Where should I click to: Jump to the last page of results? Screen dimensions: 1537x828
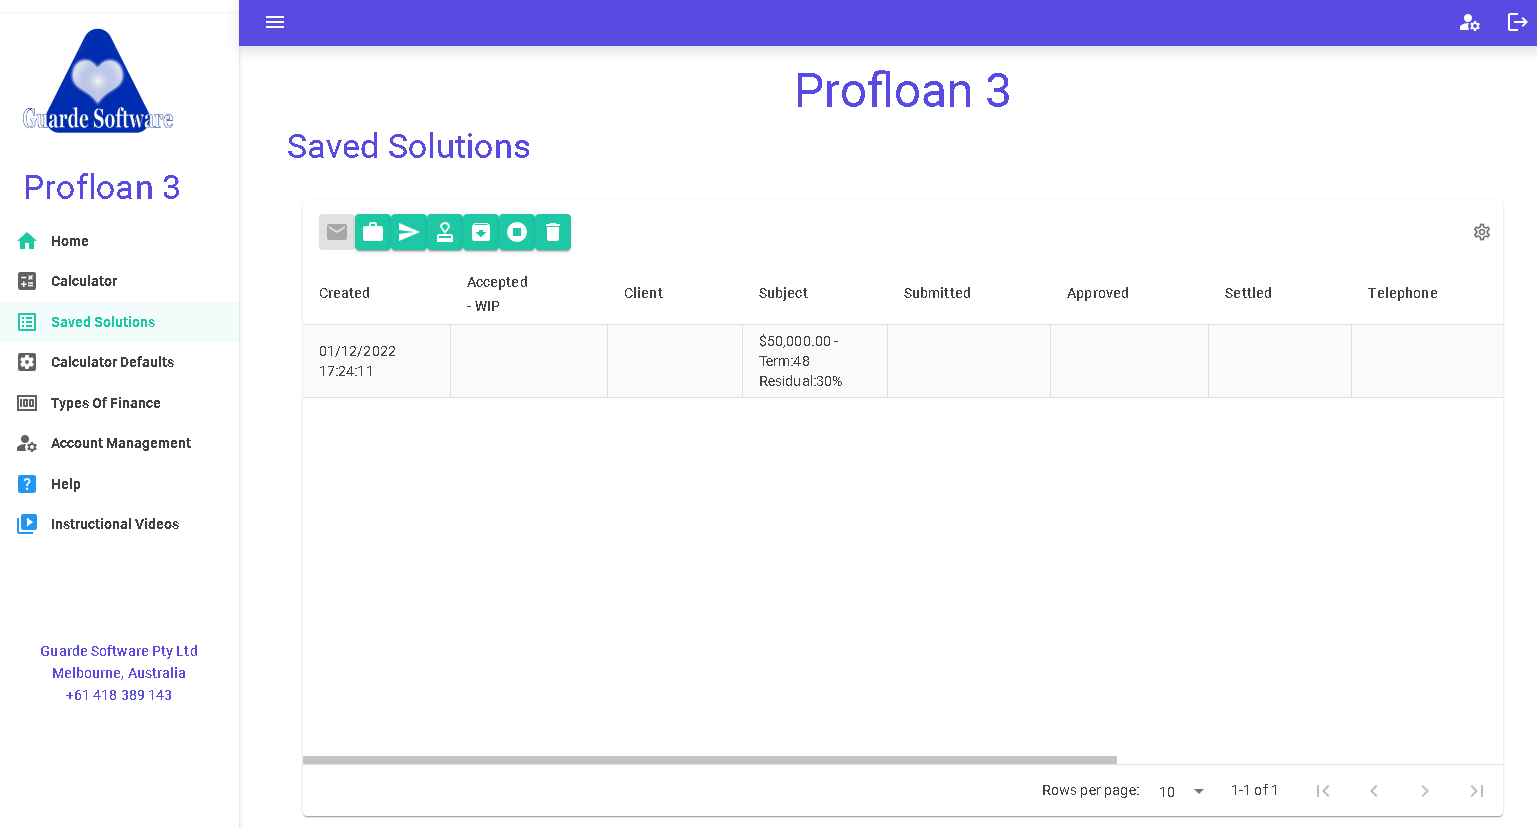(1476, 791)
